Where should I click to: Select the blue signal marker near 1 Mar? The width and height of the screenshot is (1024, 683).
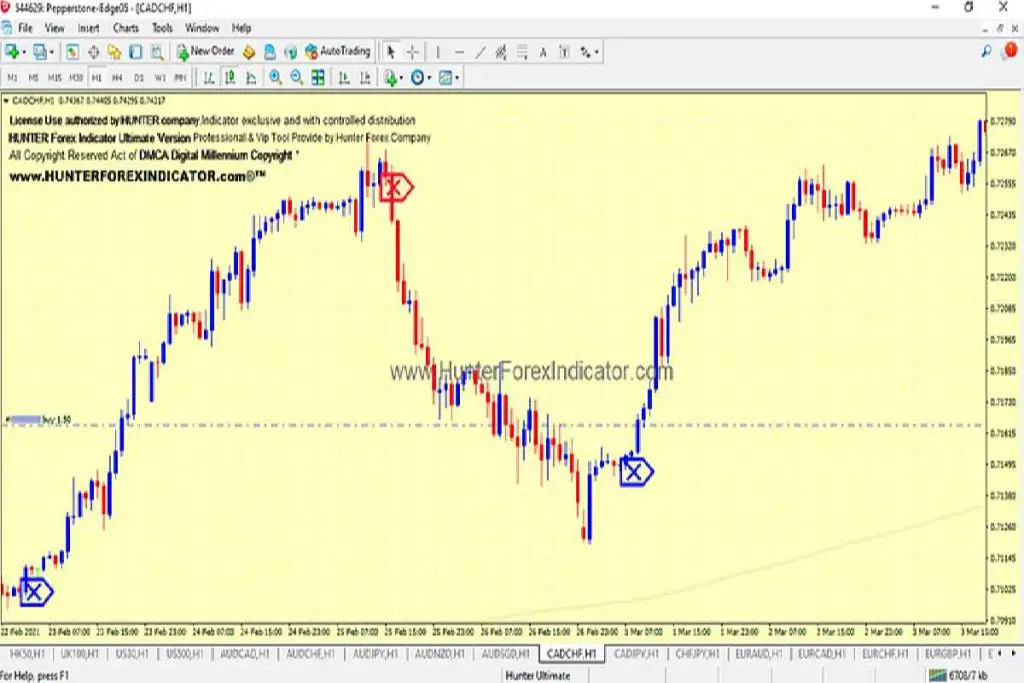point(636,471)
